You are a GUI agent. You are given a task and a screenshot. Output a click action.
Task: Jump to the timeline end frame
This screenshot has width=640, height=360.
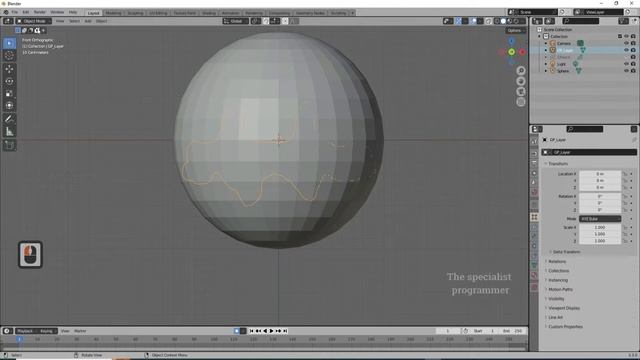pyautogui.click(x=285, y=331)
